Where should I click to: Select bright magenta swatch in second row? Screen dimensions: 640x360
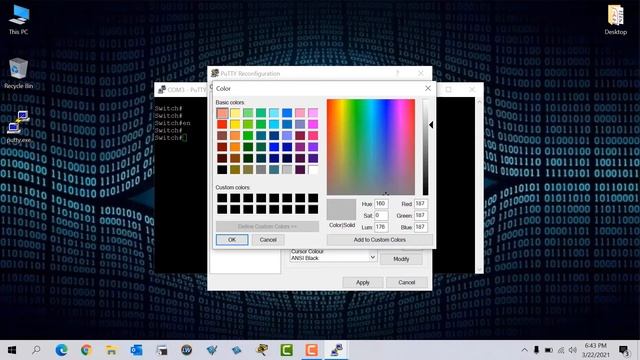(x=313, y=124)
